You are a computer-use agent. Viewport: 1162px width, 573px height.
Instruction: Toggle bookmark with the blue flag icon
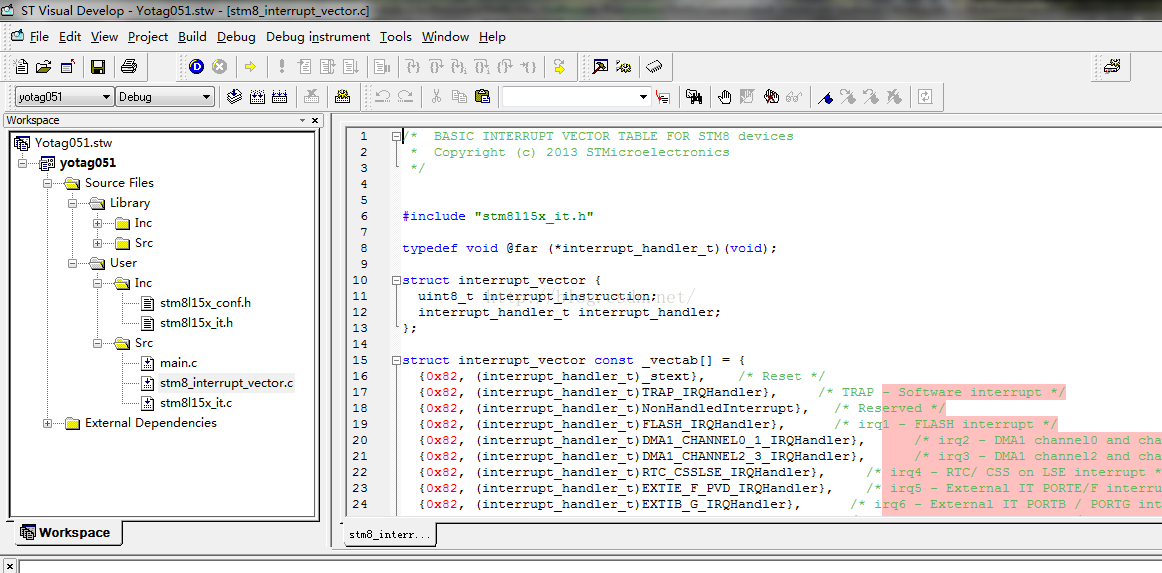point(826,97)
